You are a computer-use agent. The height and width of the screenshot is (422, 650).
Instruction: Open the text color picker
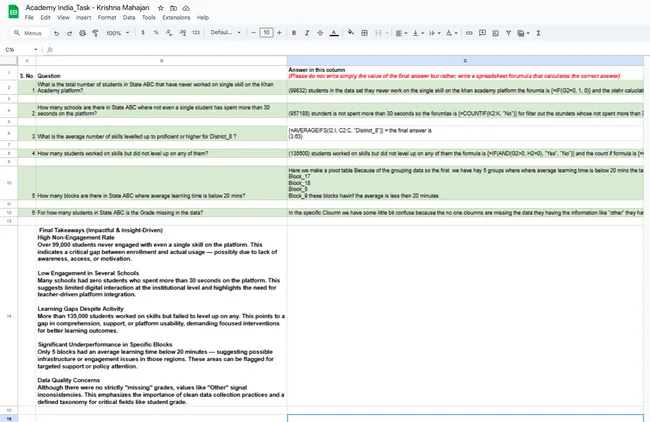coord(334,33)
